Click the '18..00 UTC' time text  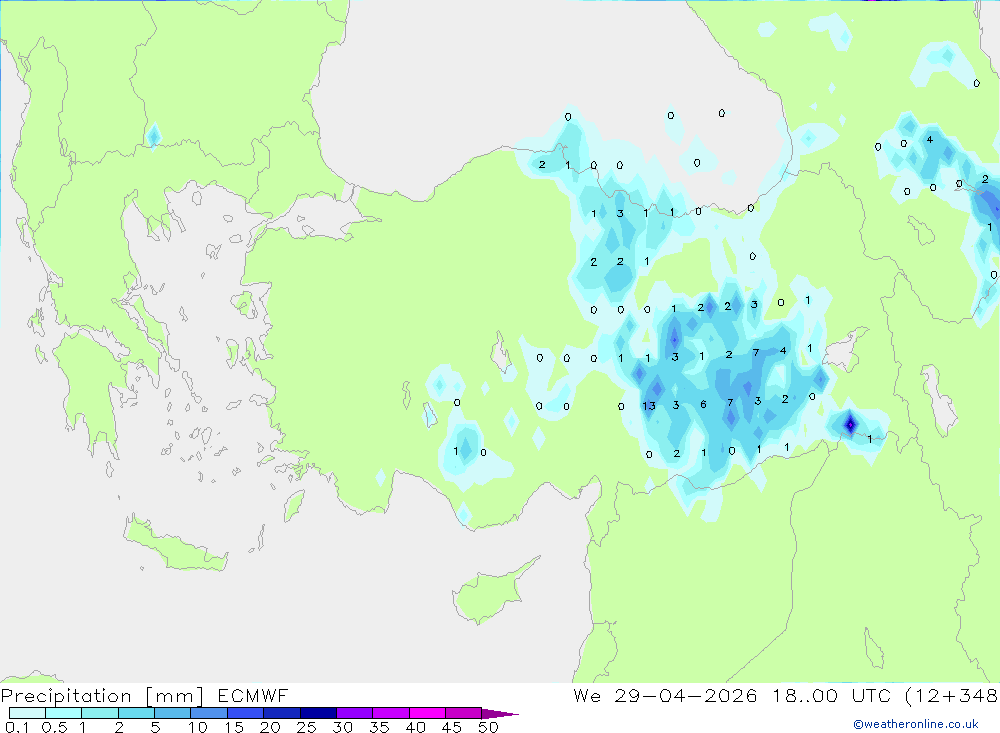click(830, 695)
